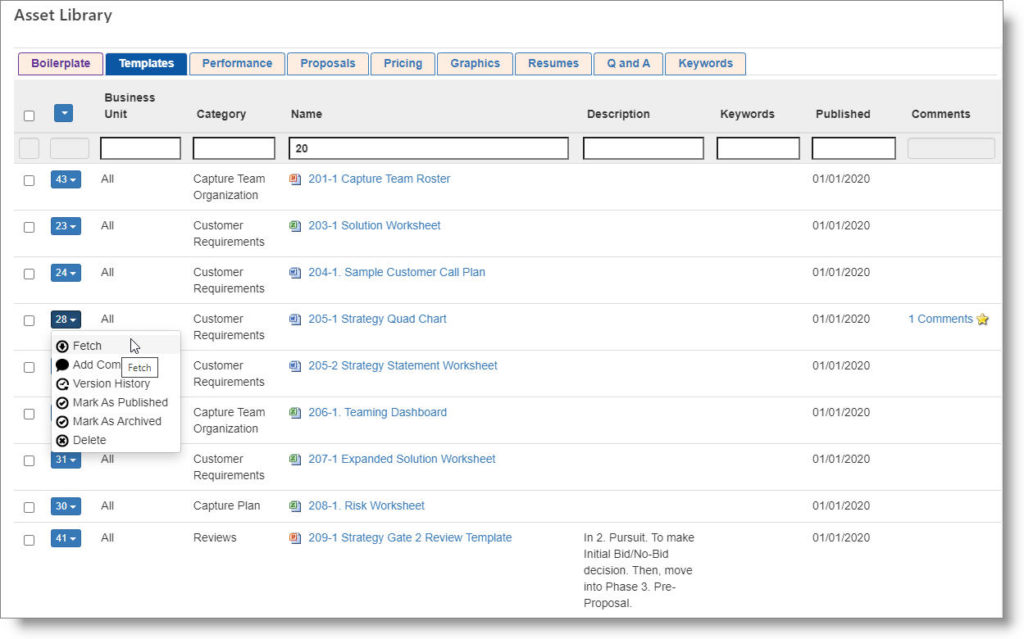Click the Keywords filter field
Image resolution: width=1024 pixels, height=639 pixels.
pyautogui.click(x=758, y=148)
